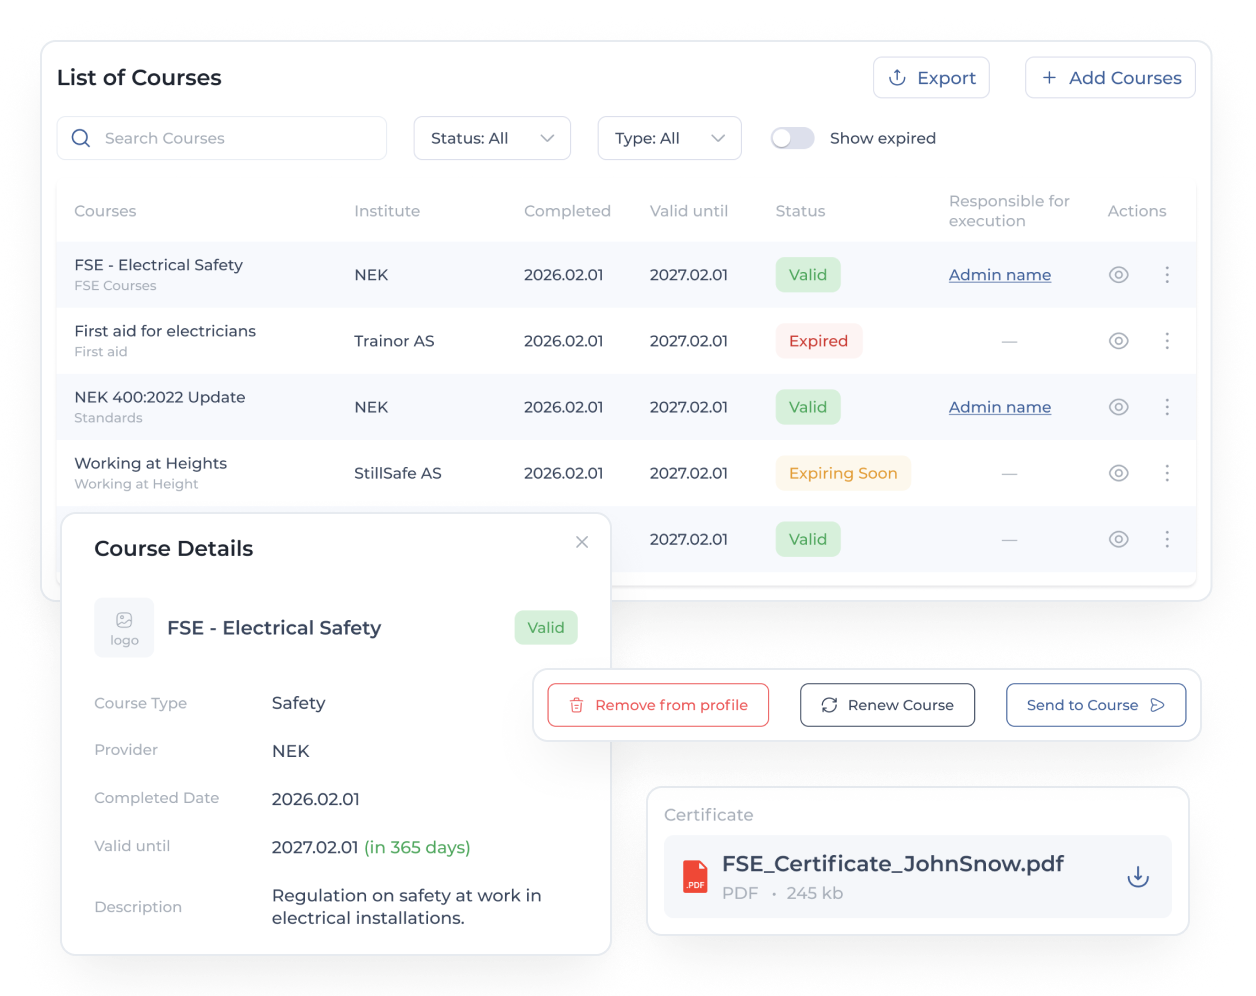Click the Status column header

[801, 211]
